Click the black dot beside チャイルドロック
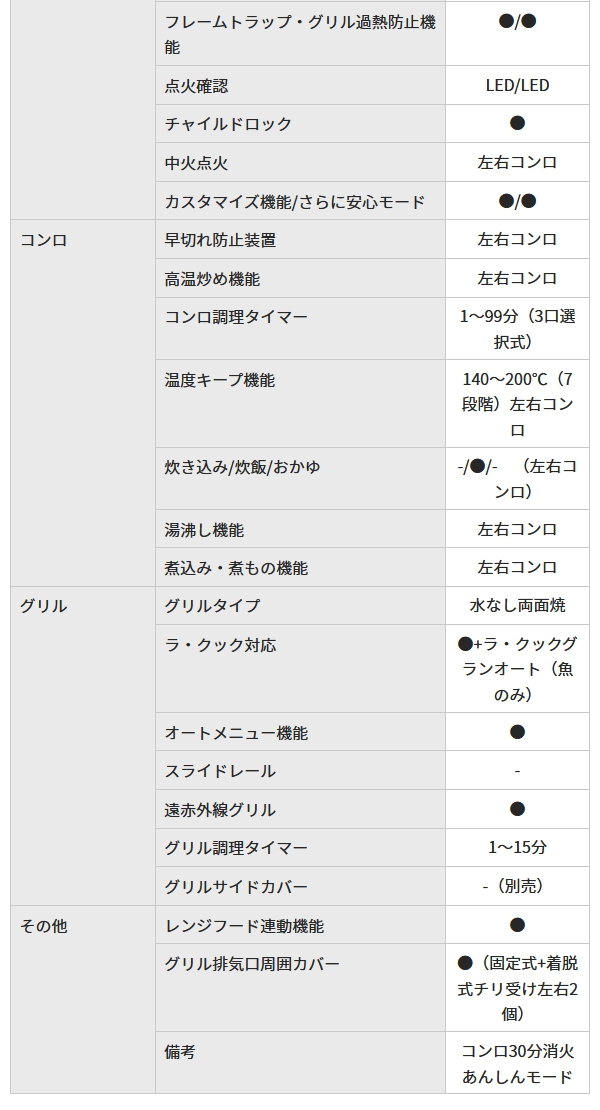 [517, 123]
